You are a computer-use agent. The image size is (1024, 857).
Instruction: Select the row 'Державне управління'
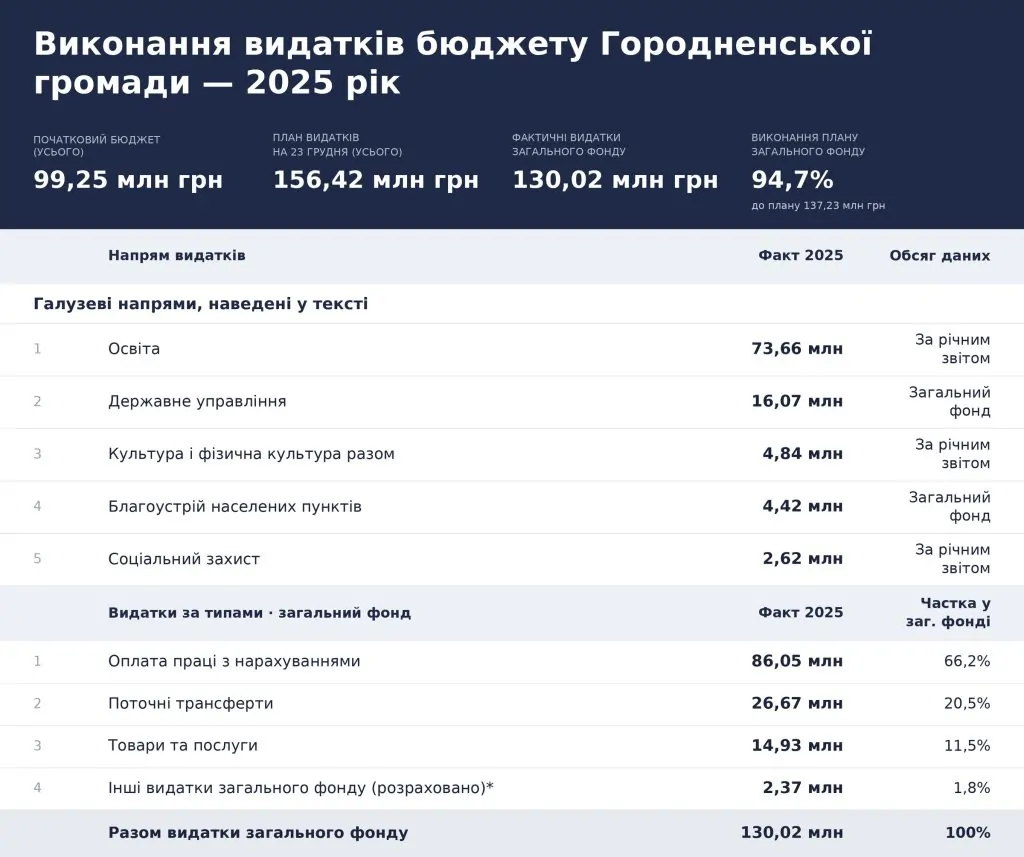[x=512, y=402]
